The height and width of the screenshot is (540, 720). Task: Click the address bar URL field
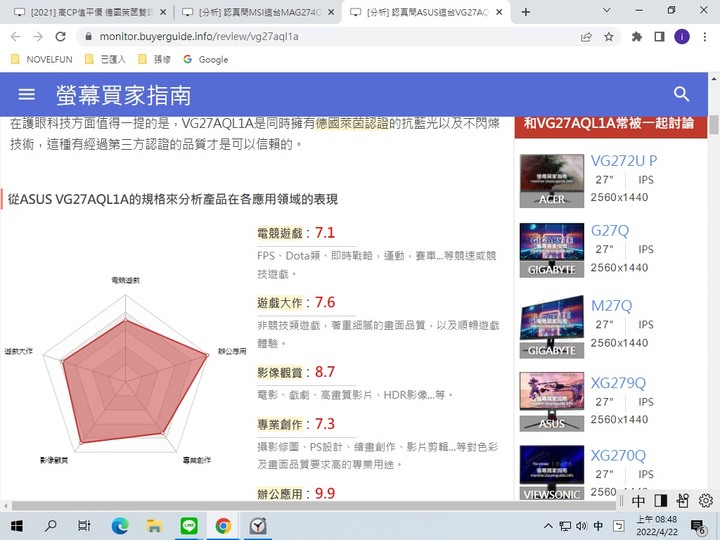pyautogui.click(x=335, y=37)
